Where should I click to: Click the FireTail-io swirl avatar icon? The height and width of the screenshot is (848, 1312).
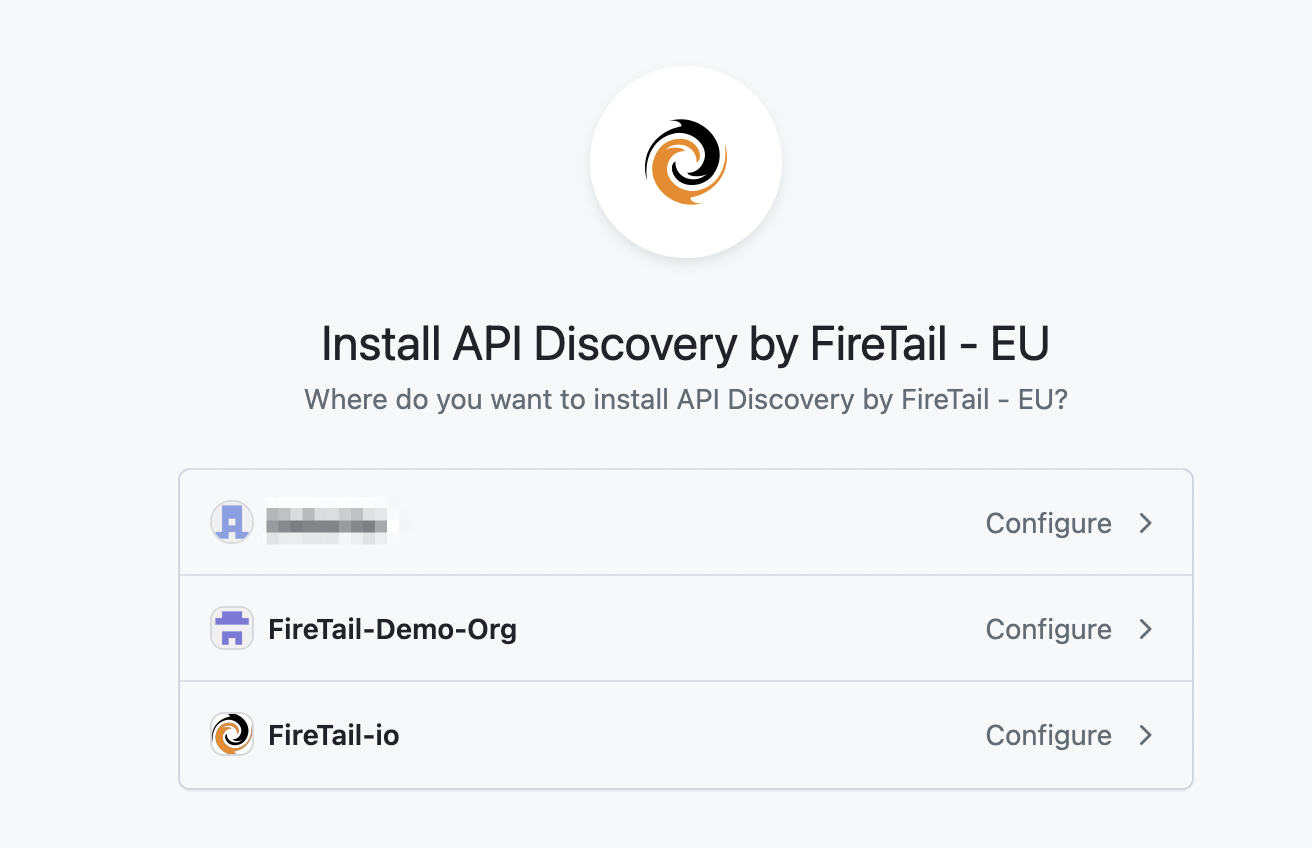point(232,735)
